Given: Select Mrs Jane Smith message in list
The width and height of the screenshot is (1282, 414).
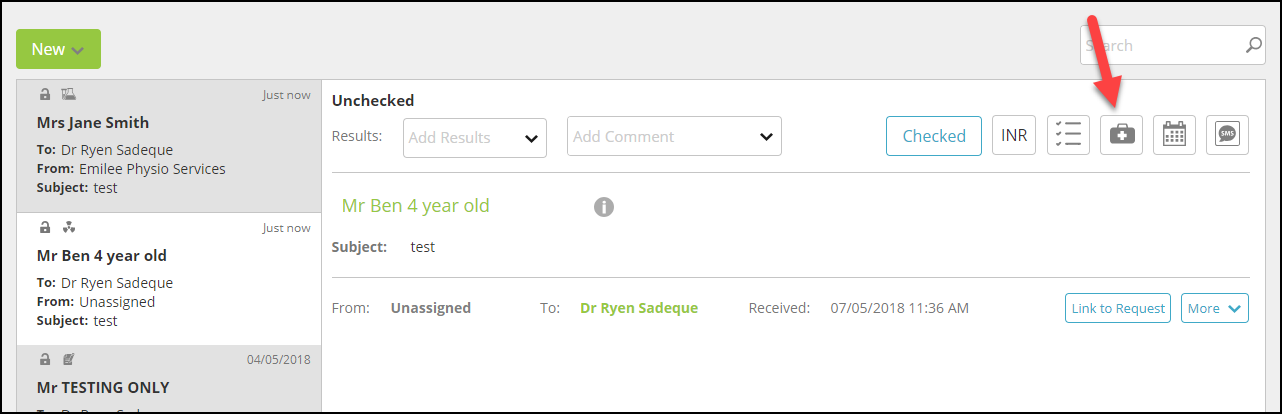Looking at the screenshot, I should (169, 146).
